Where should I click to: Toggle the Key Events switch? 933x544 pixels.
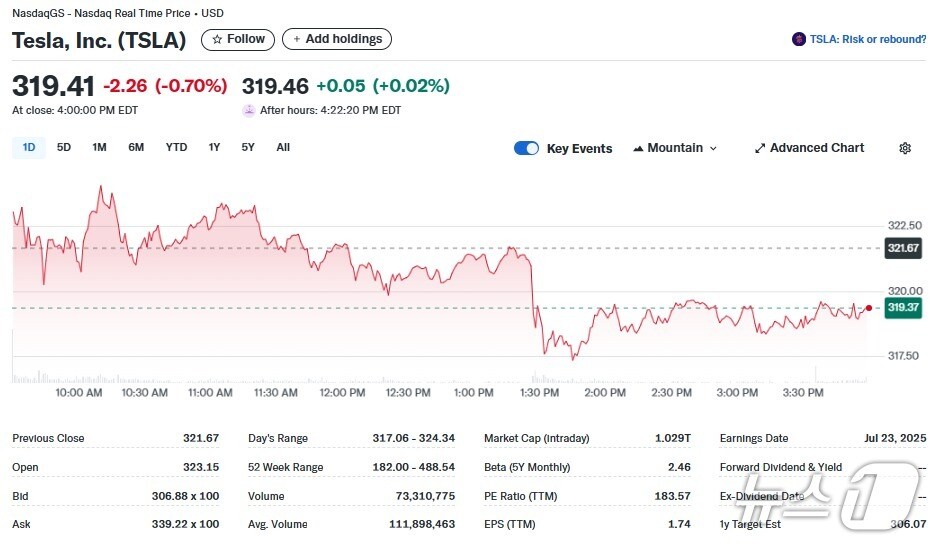pyautogui.click(x=526, y=148)
